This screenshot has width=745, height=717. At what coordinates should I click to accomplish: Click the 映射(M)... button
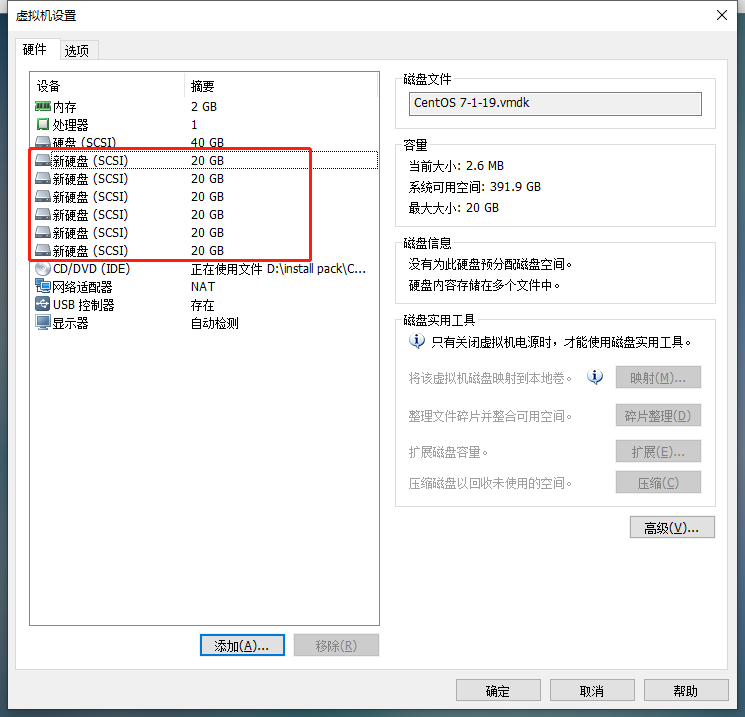pos(658,378)
